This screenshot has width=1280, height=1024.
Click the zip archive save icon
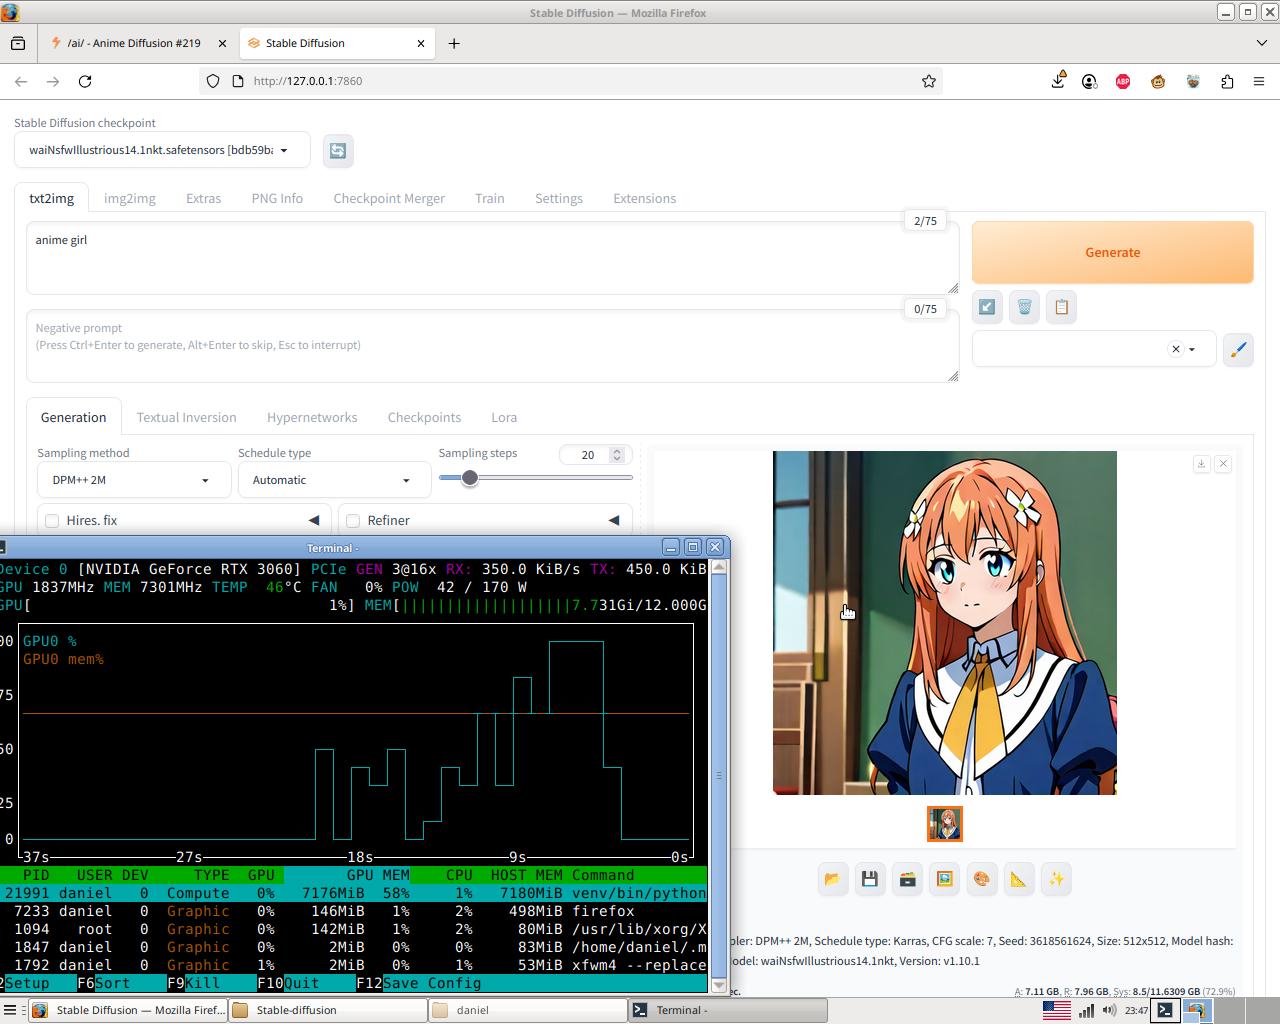[907, 879]
